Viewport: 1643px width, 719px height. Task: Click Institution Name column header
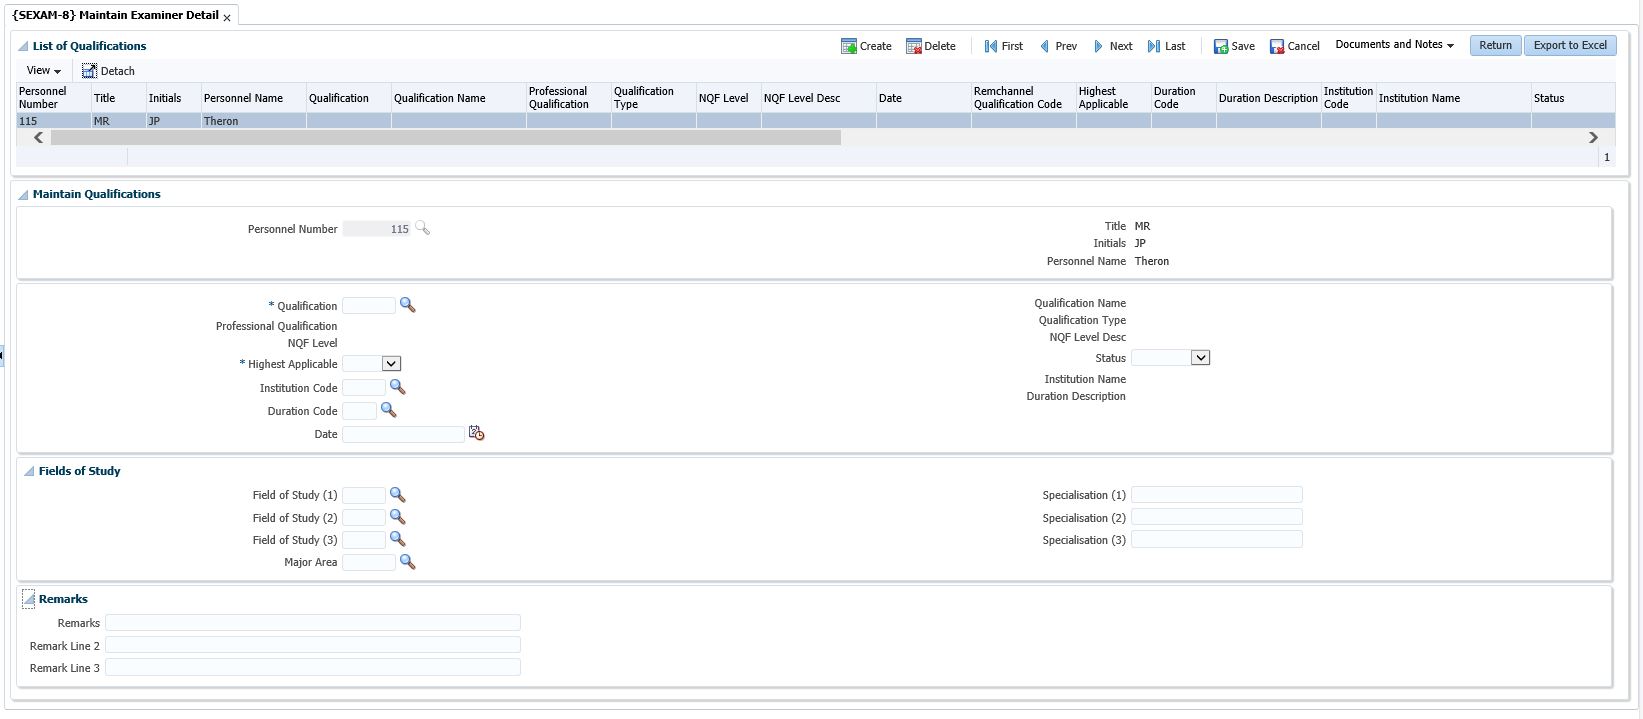click(x=1453, y=98)
